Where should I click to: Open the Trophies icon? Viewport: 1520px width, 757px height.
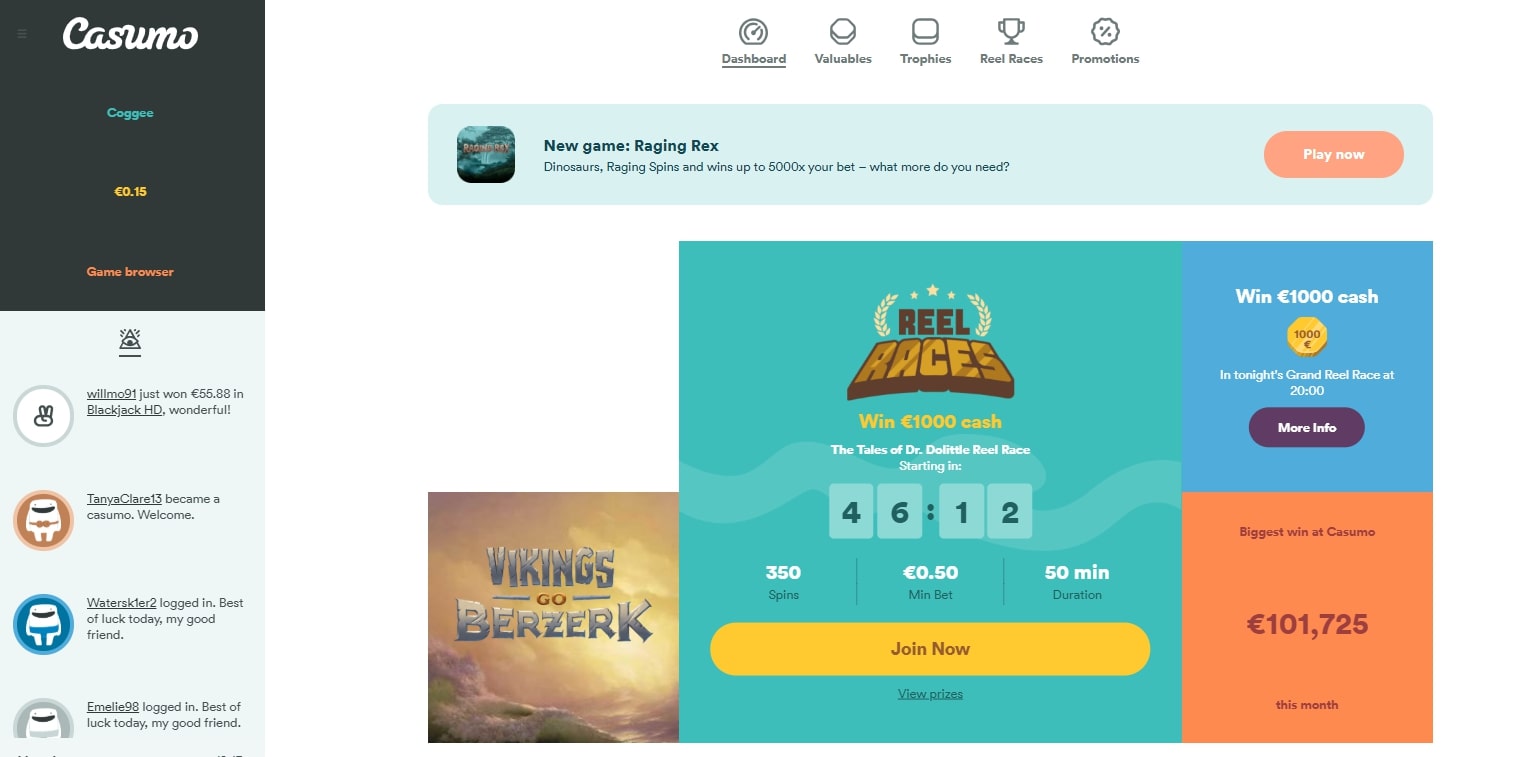tap(925, 31)
